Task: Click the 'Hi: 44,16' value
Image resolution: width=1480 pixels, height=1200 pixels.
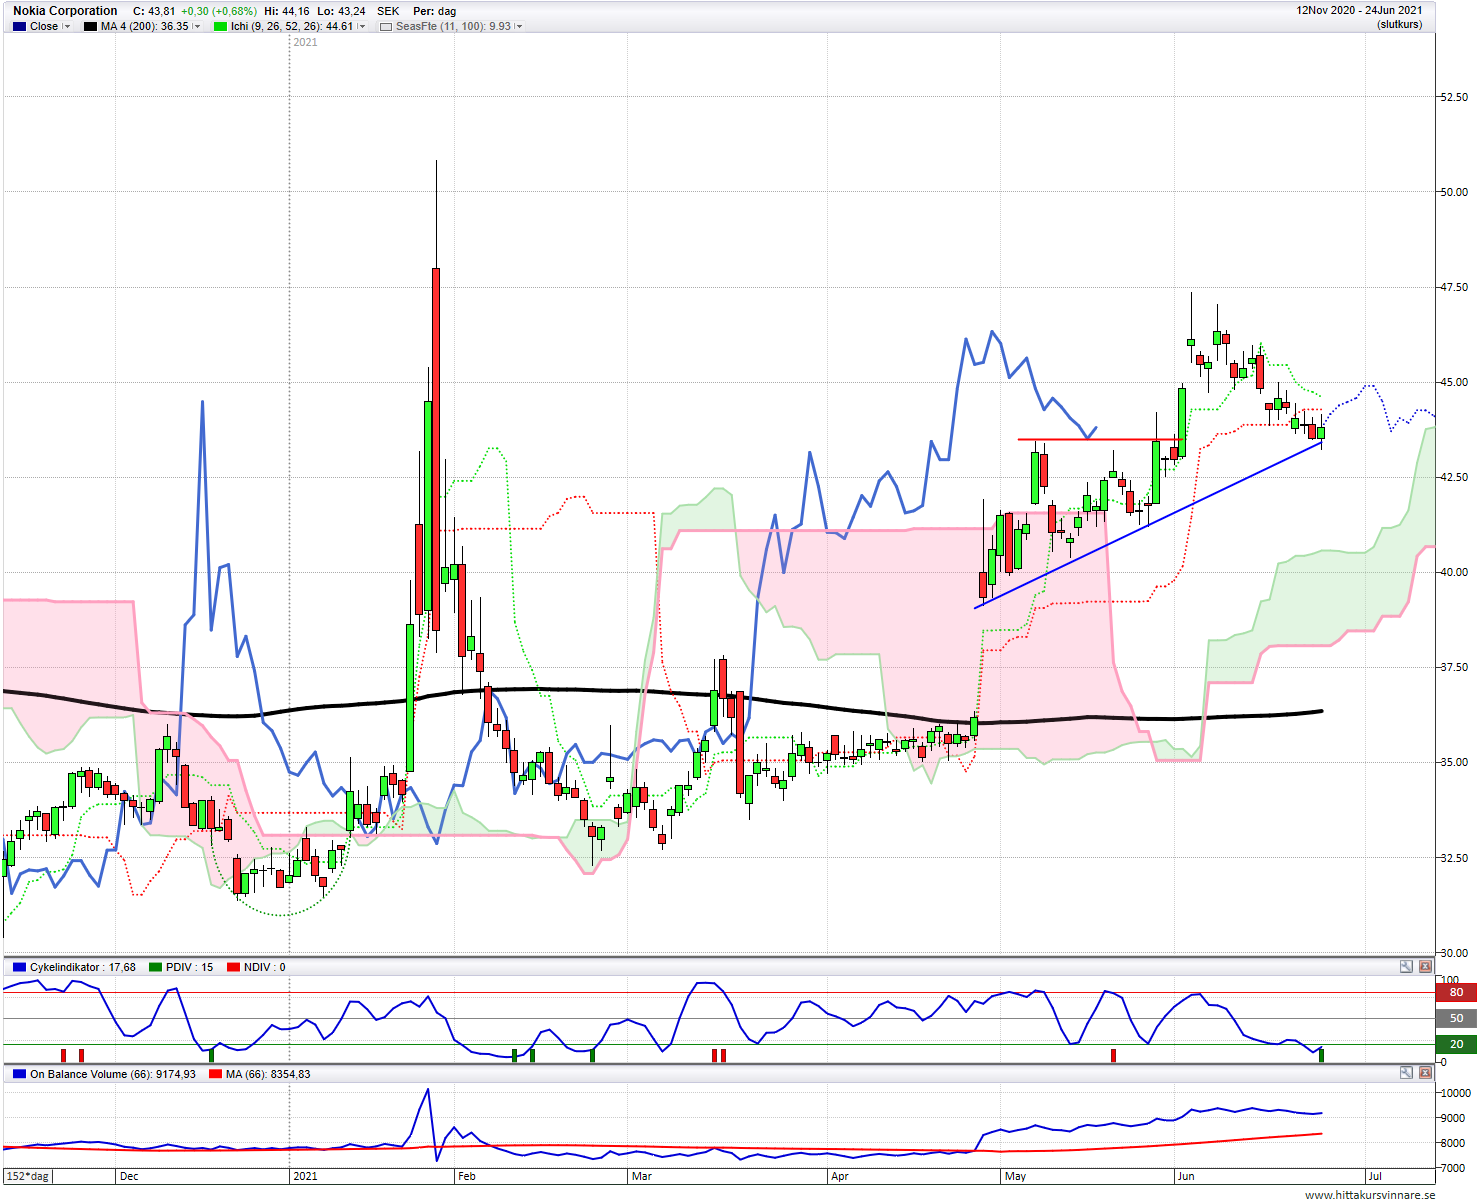Action: coord(287,12)
